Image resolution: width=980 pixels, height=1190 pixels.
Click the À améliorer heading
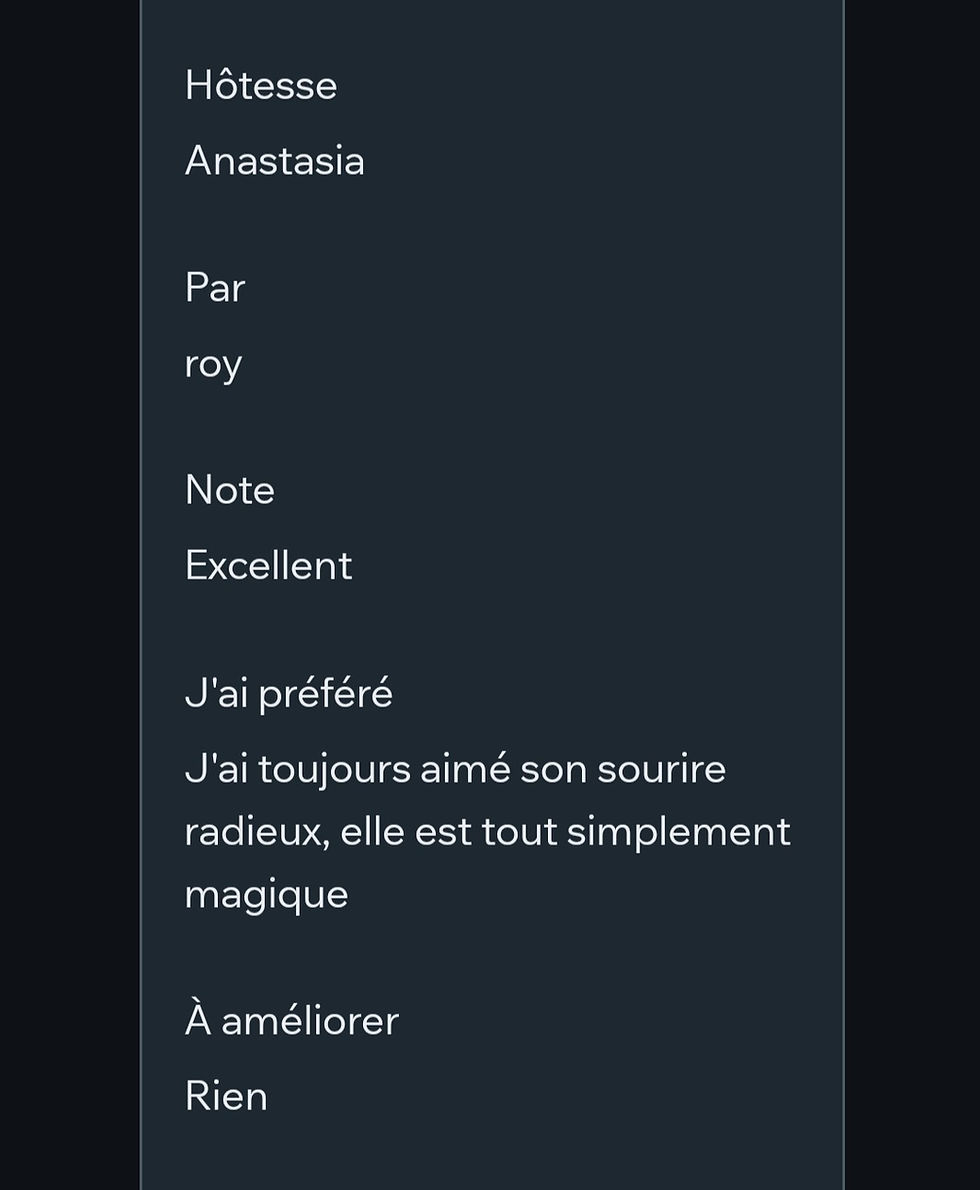coord(291,1019)
